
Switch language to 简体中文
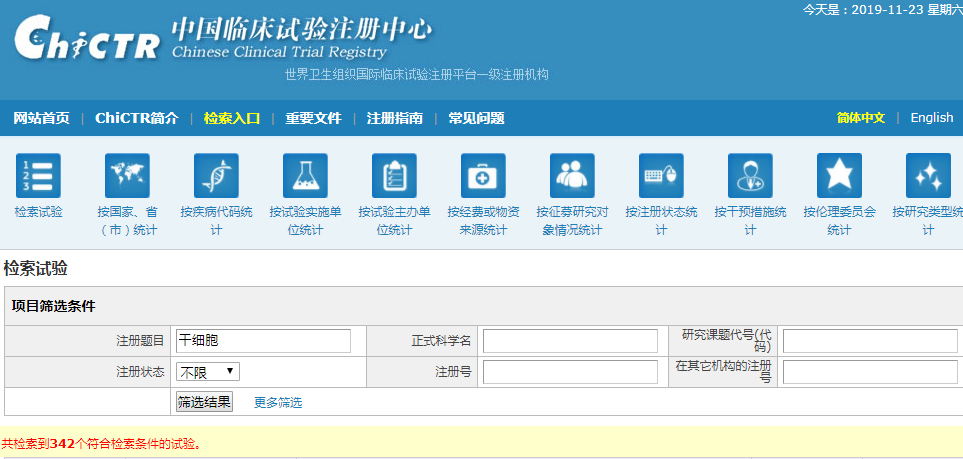861,118
